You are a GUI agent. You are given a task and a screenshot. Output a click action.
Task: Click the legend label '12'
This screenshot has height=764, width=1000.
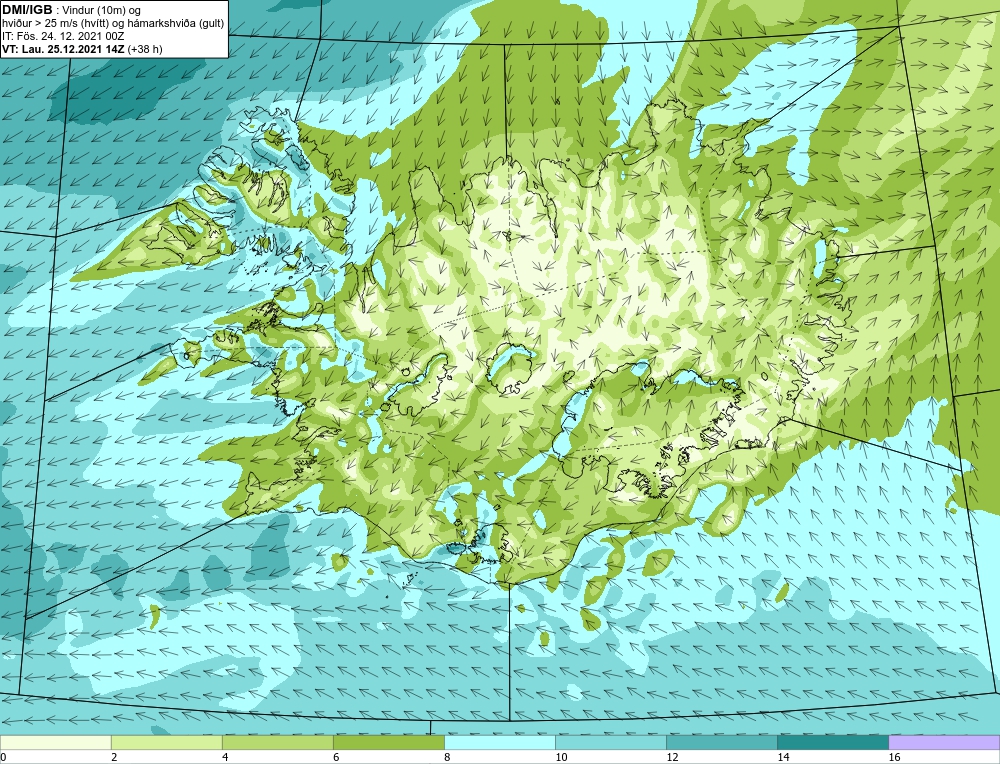point(672,757)
